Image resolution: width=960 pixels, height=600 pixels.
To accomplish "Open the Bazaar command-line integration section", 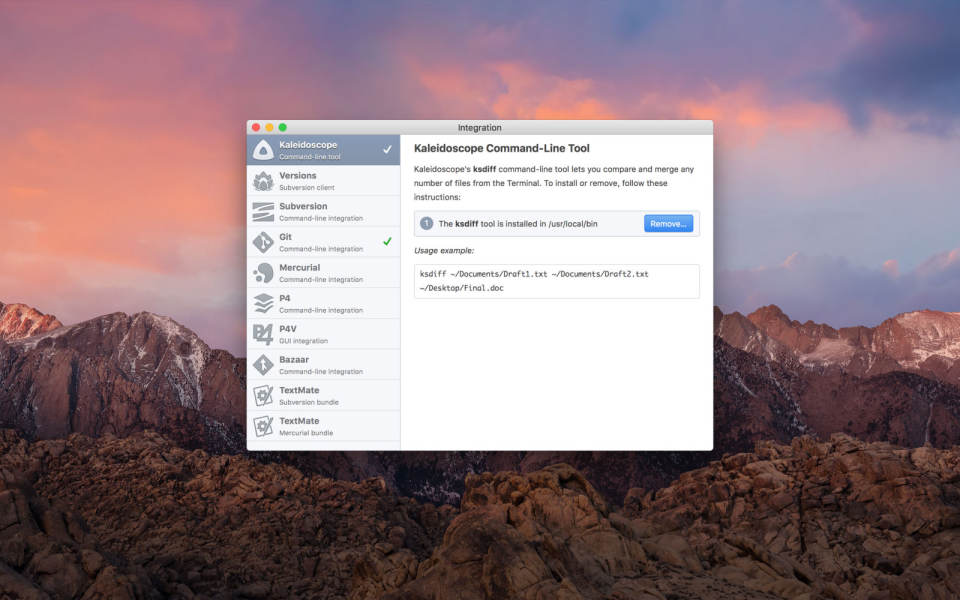I will (323, 364).
